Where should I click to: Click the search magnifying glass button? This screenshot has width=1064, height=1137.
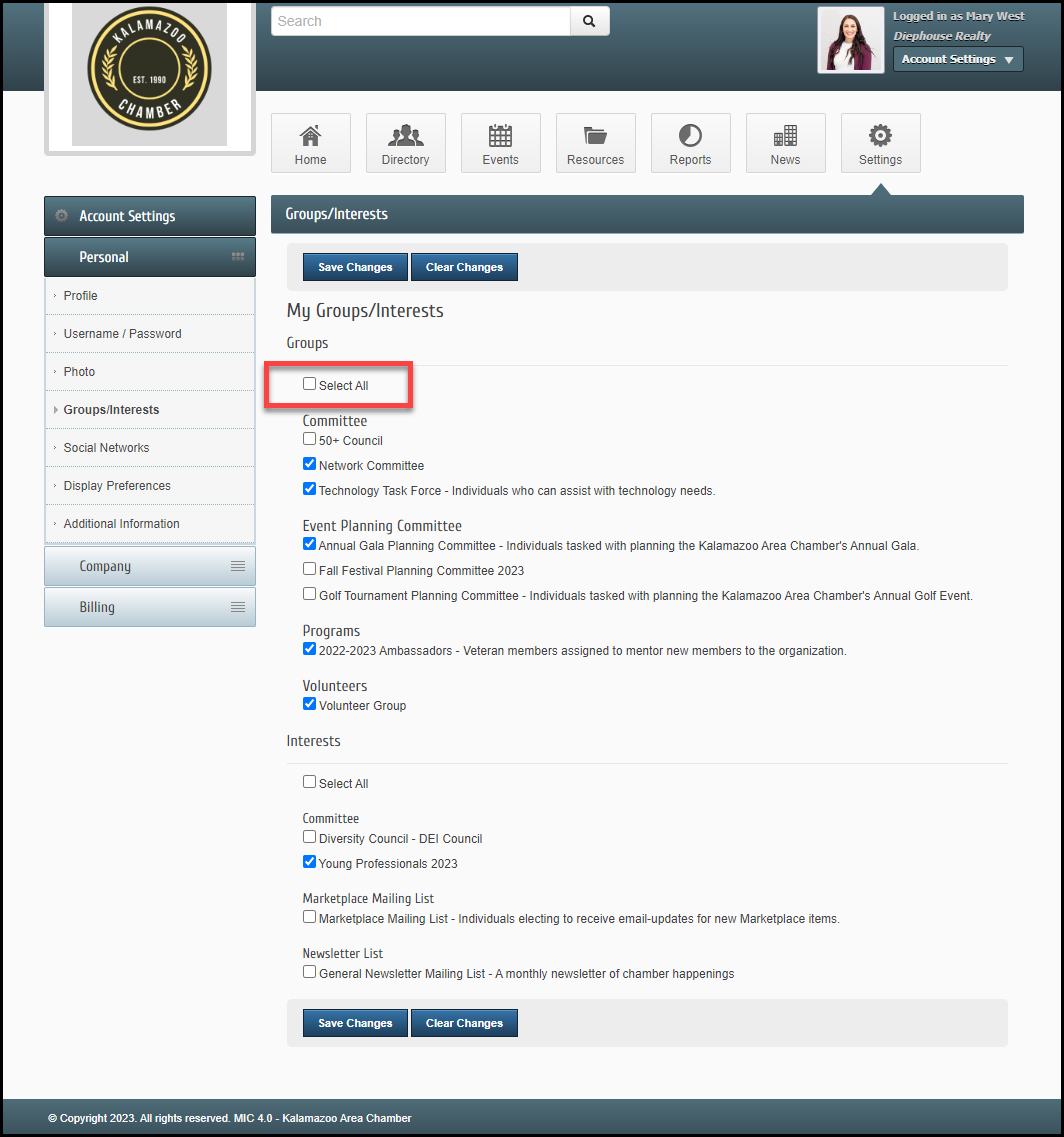point(589,21)
